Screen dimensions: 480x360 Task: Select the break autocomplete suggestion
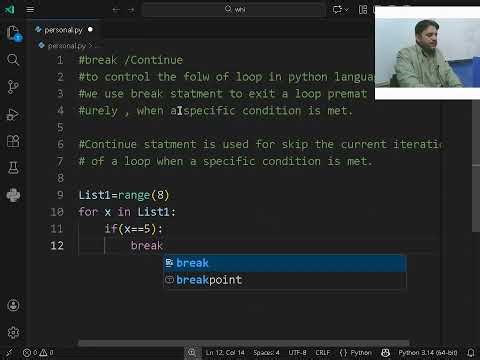click(285, 263)
